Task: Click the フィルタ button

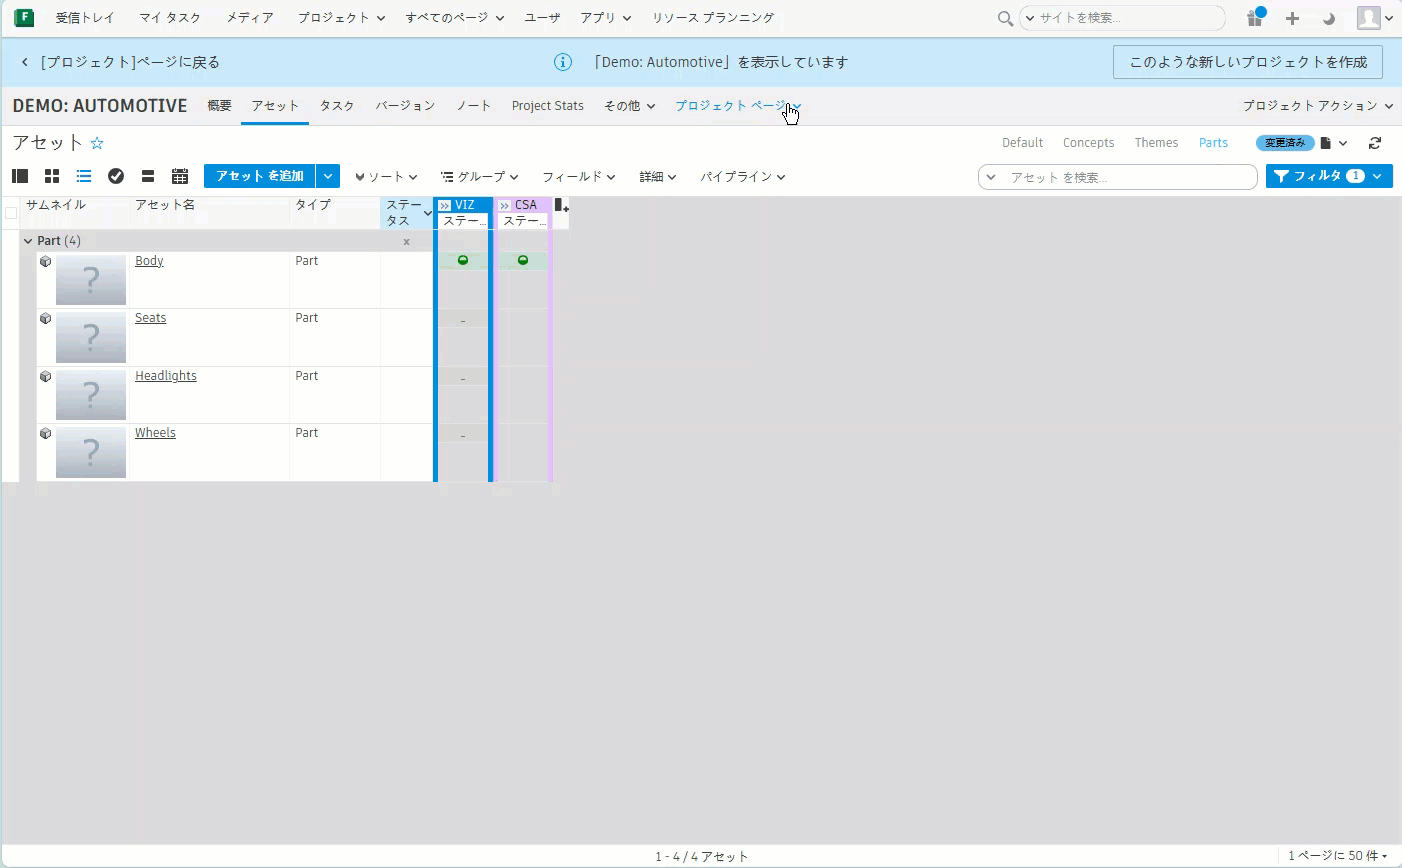Action: tap(1329, 176)
